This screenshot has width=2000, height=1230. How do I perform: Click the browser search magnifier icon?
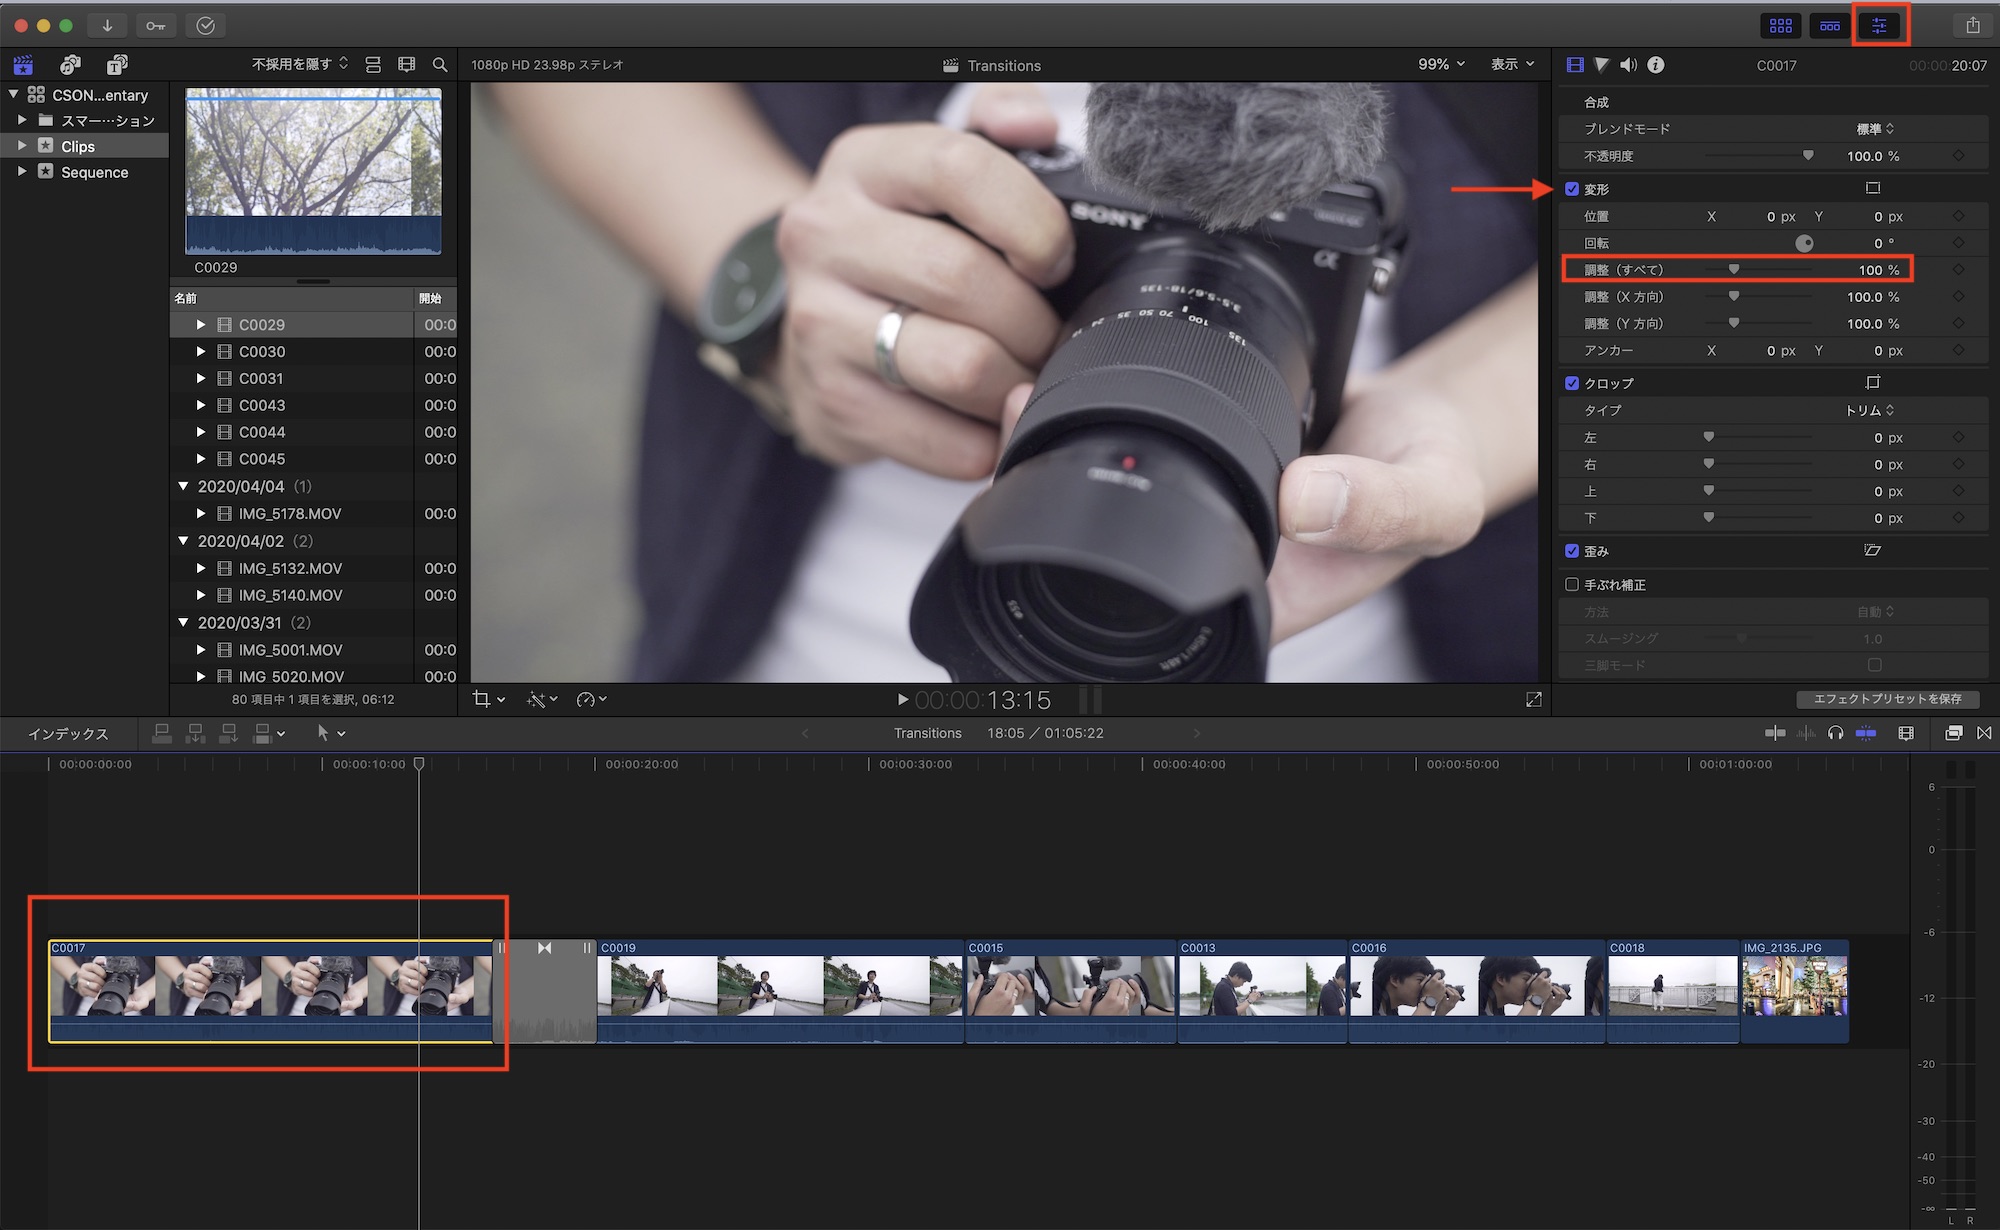click(440, 65)
